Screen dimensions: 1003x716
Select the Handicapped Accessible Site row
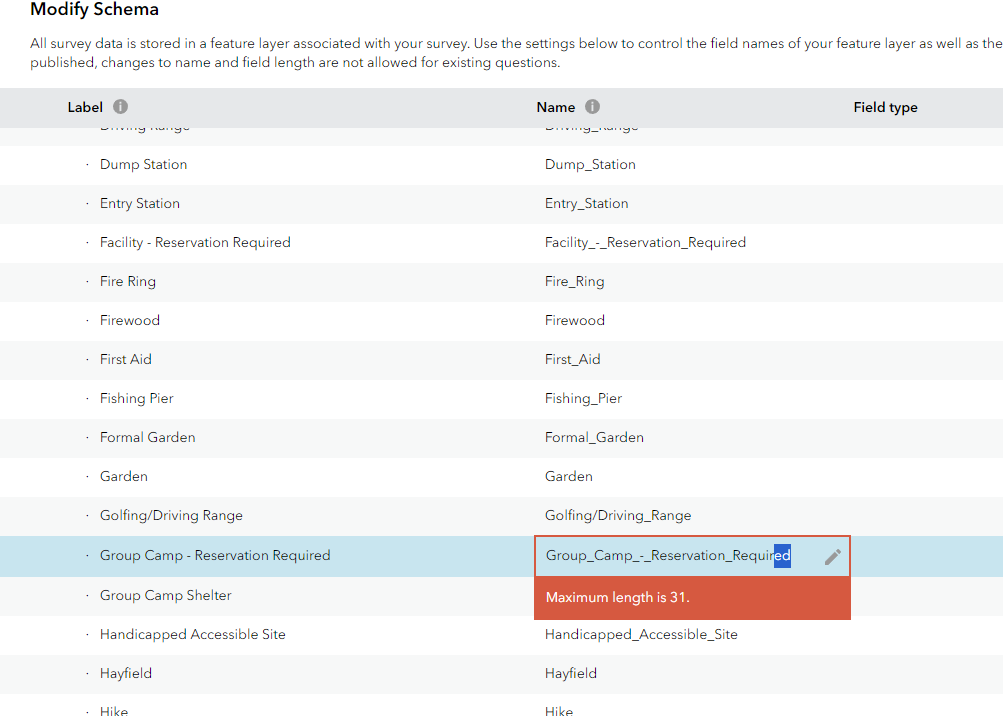pos(193,634)
